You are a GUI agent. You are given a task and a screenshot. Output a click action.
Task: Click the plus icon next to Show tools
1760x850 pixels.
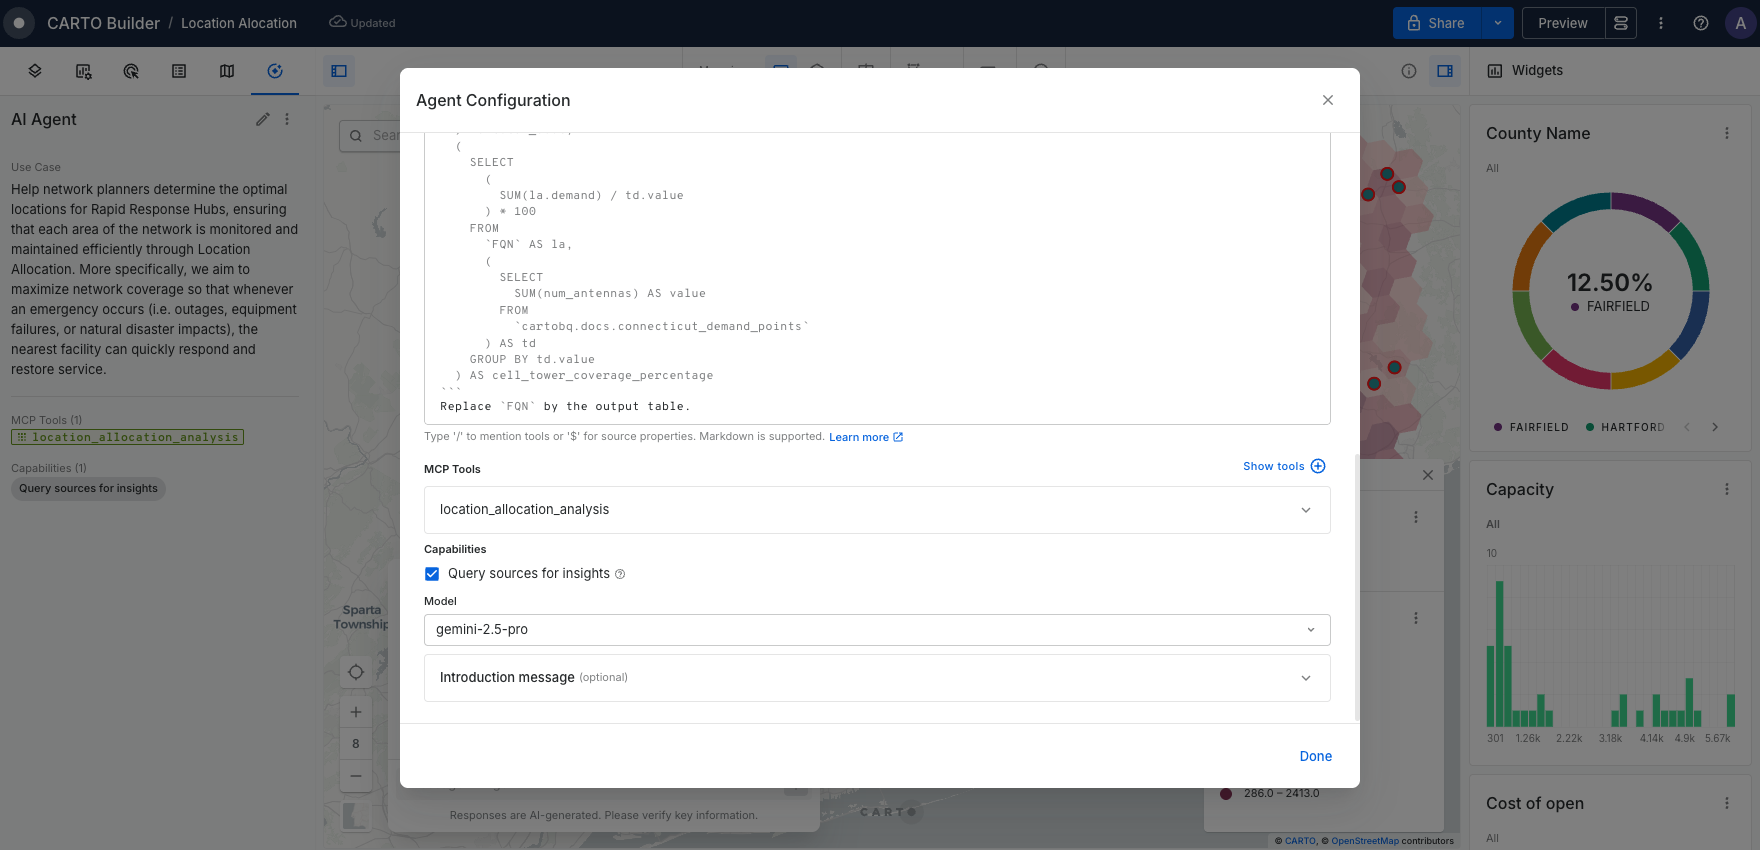[x=1318, y=466]
